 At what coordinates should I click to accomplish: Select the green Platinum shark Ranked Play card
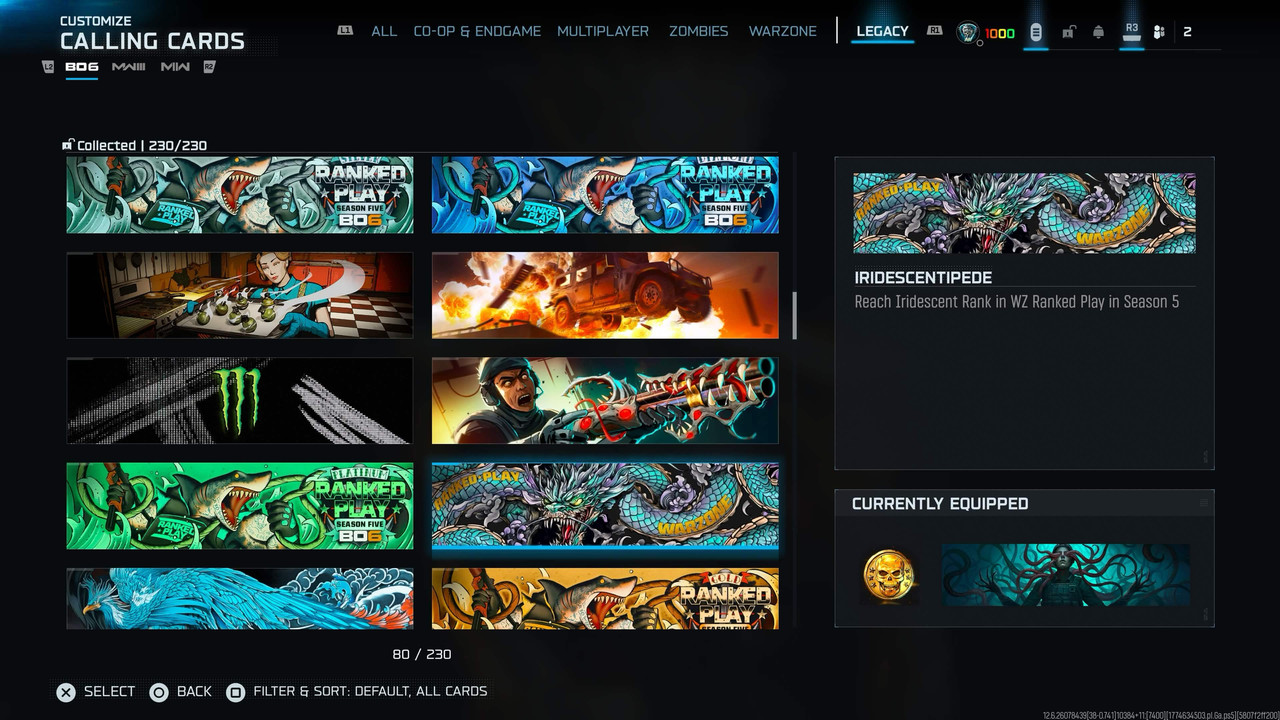[240, 506]
